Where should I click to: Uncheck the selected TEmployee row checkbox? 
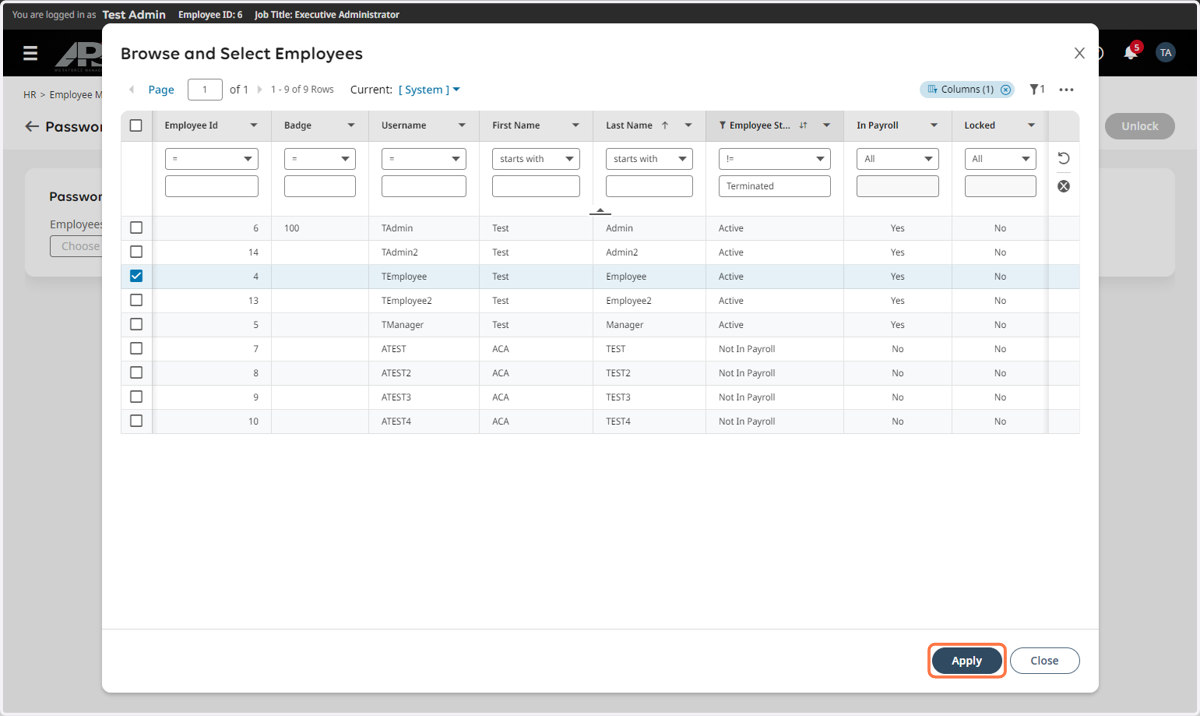136,276
